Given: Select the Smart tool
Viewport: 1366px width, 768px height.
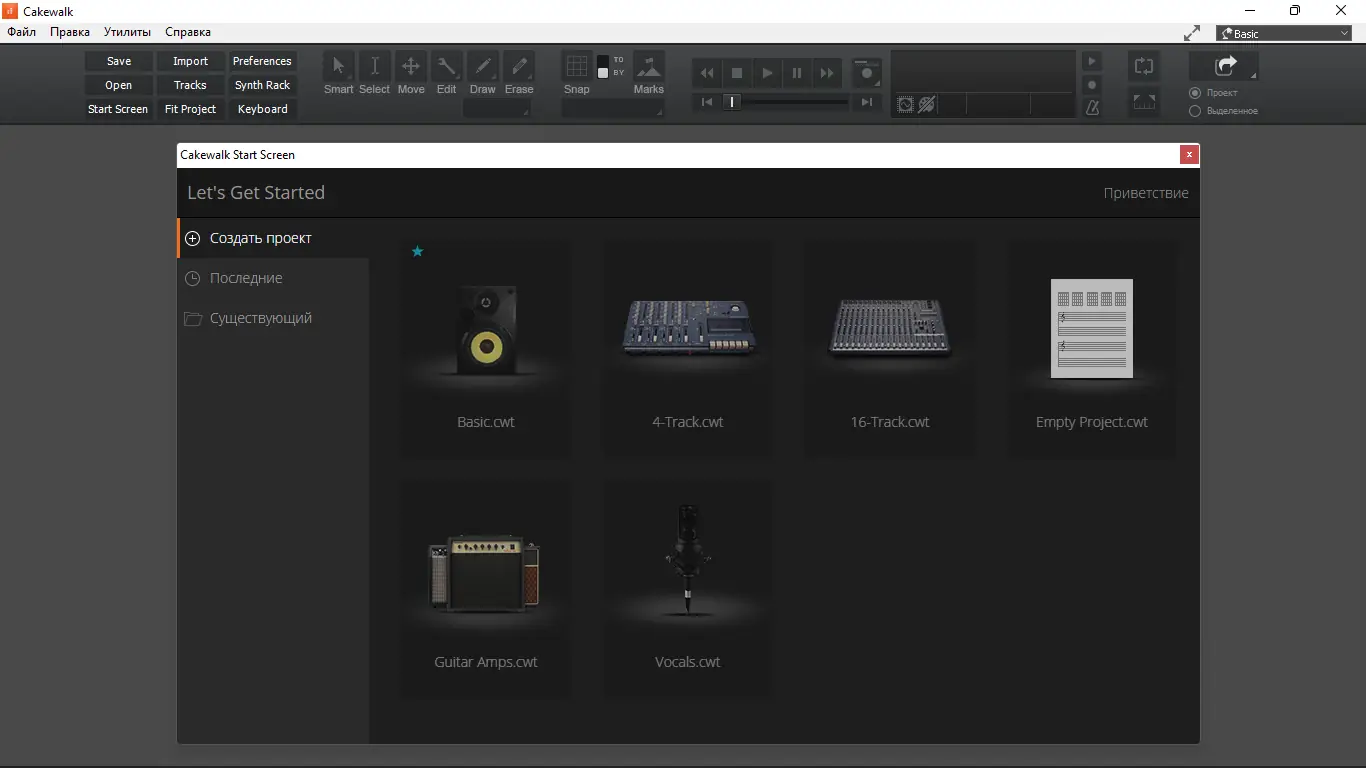Looking at the screenshot, I should pyautogui.click(x=338, y=67).
